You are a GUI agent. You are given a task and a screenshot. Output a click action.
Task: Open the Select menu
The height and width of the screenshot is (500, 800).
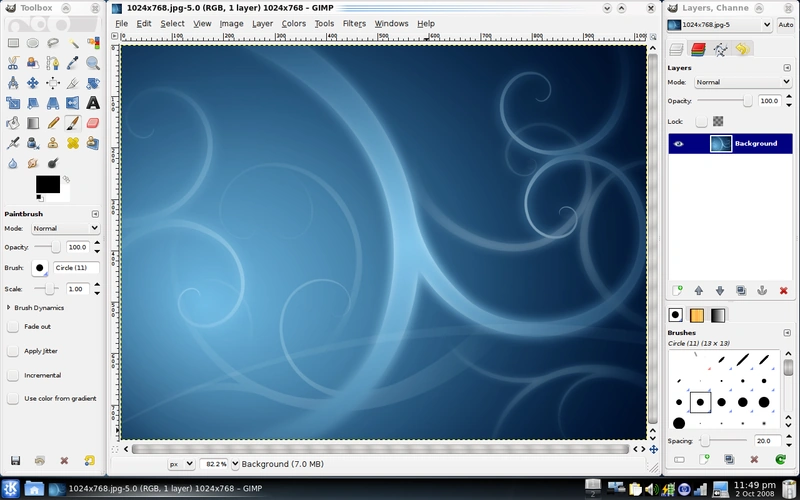tap(172, 23)
